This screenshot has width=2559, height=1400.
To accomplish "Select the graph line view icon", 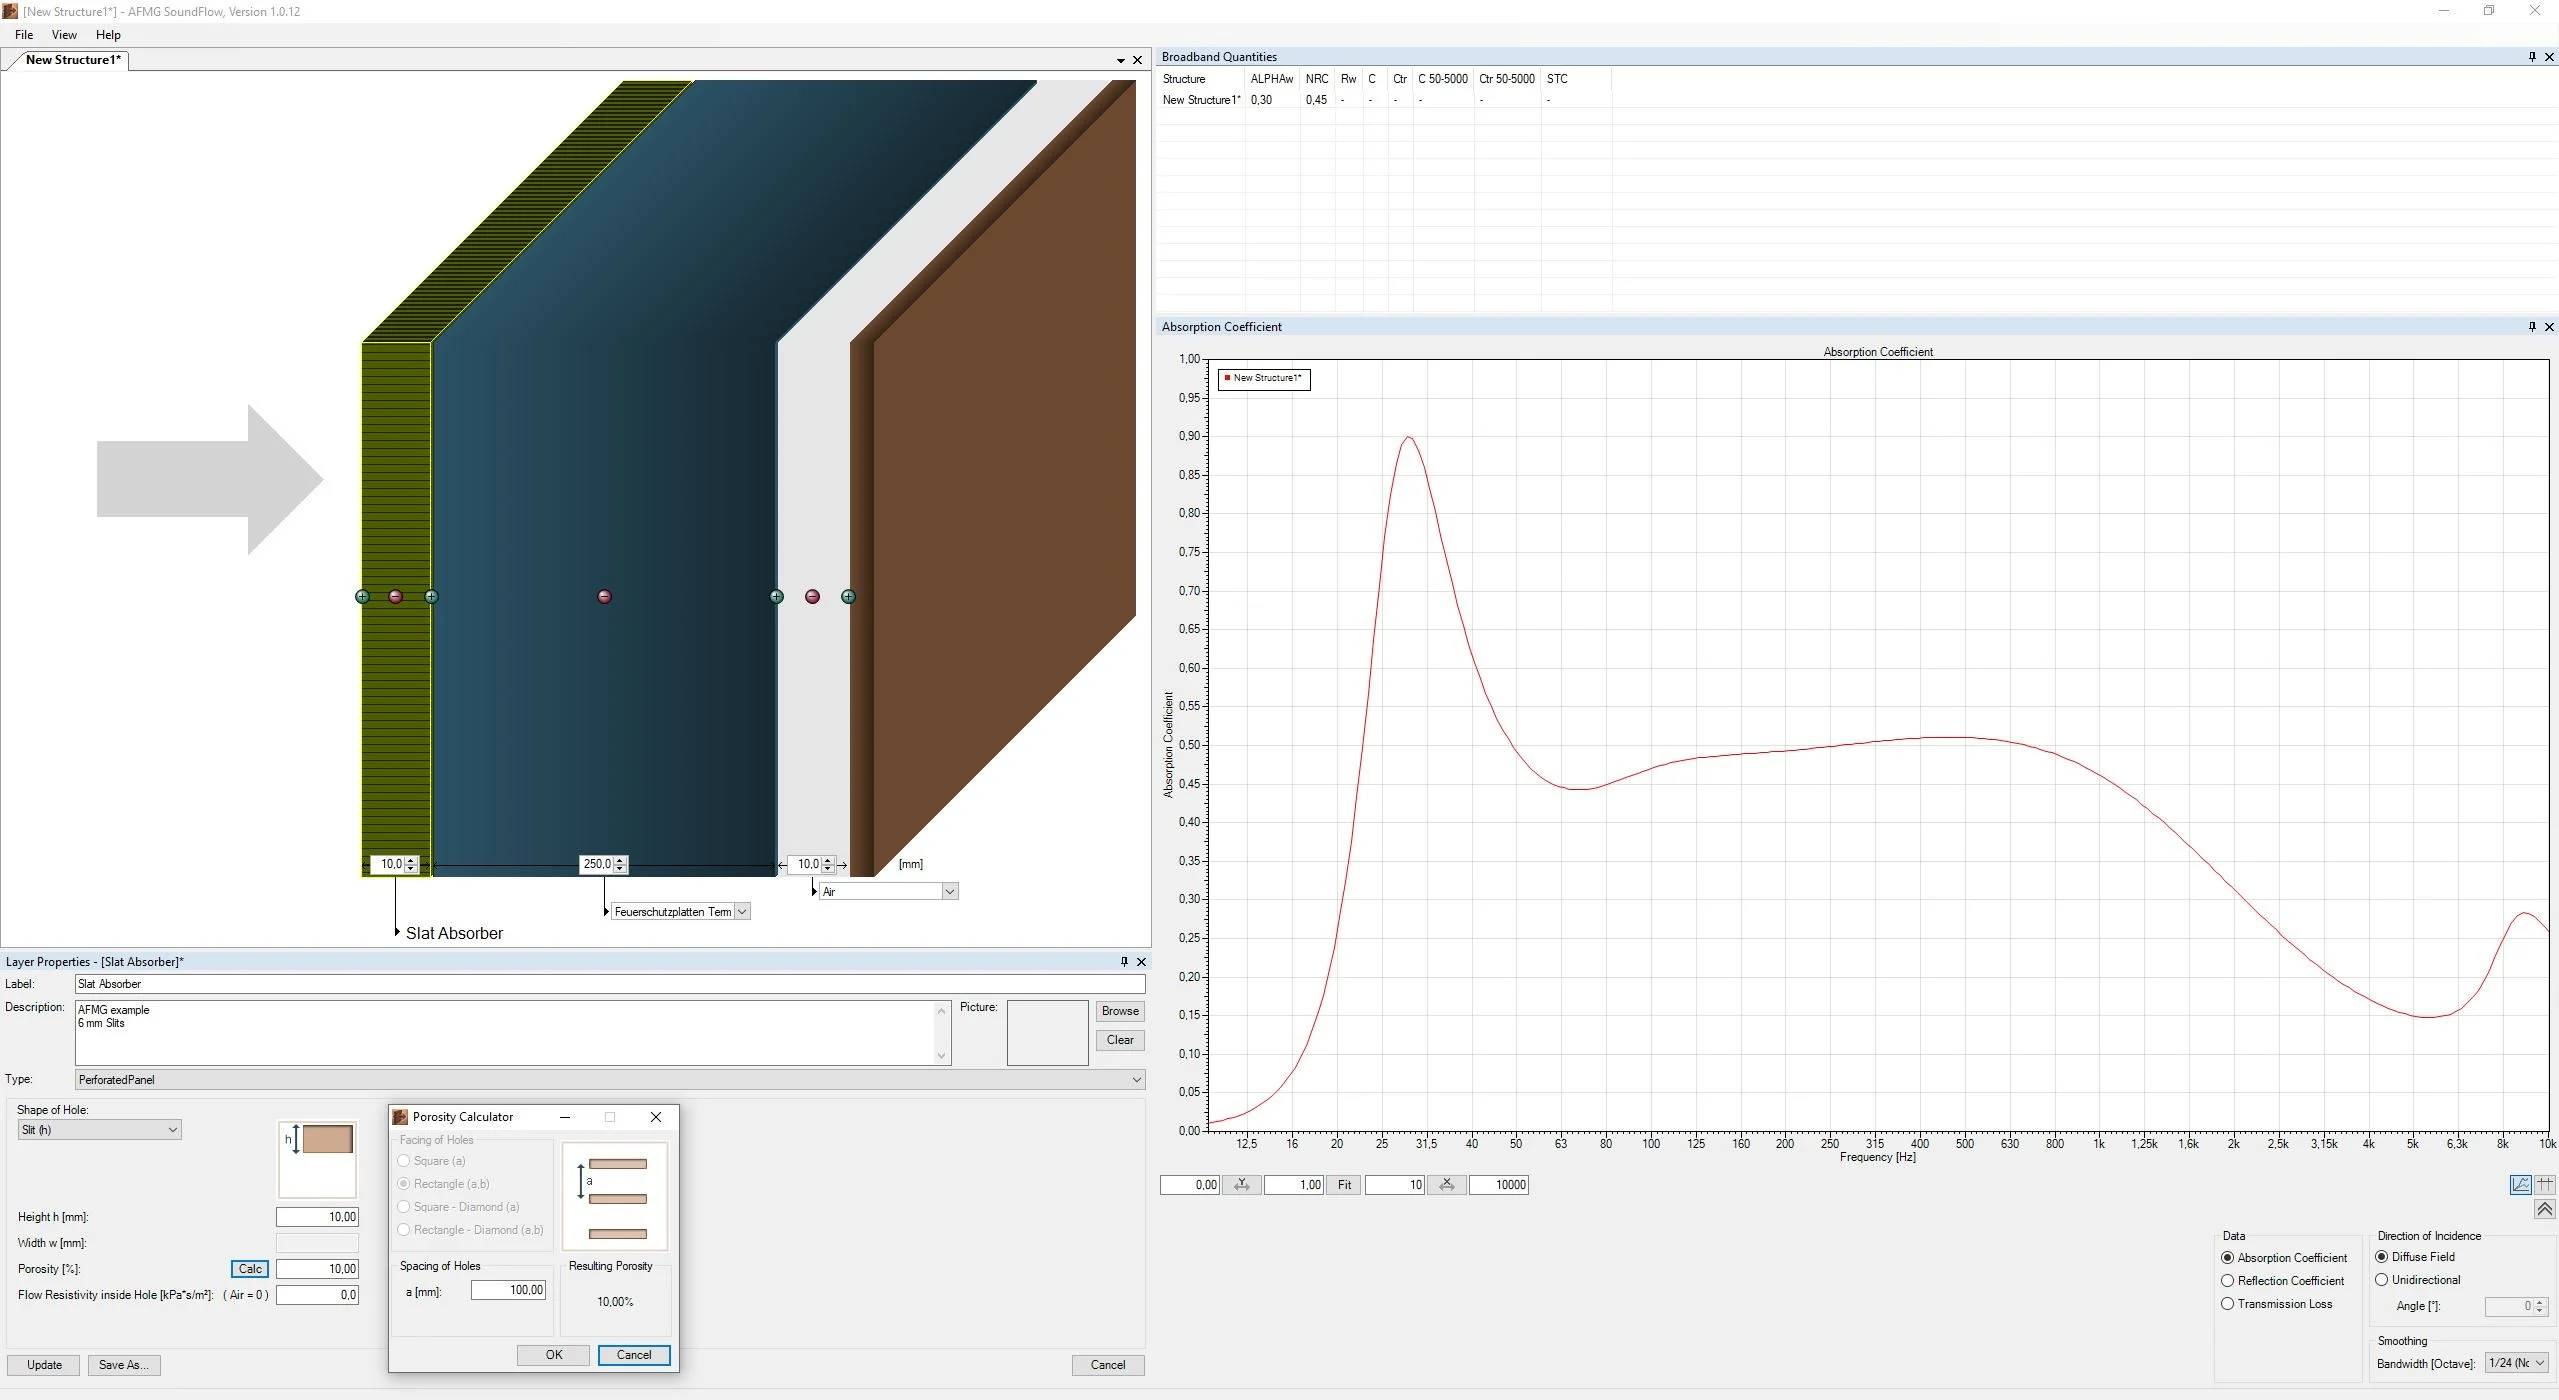I will [2521, 1185].
